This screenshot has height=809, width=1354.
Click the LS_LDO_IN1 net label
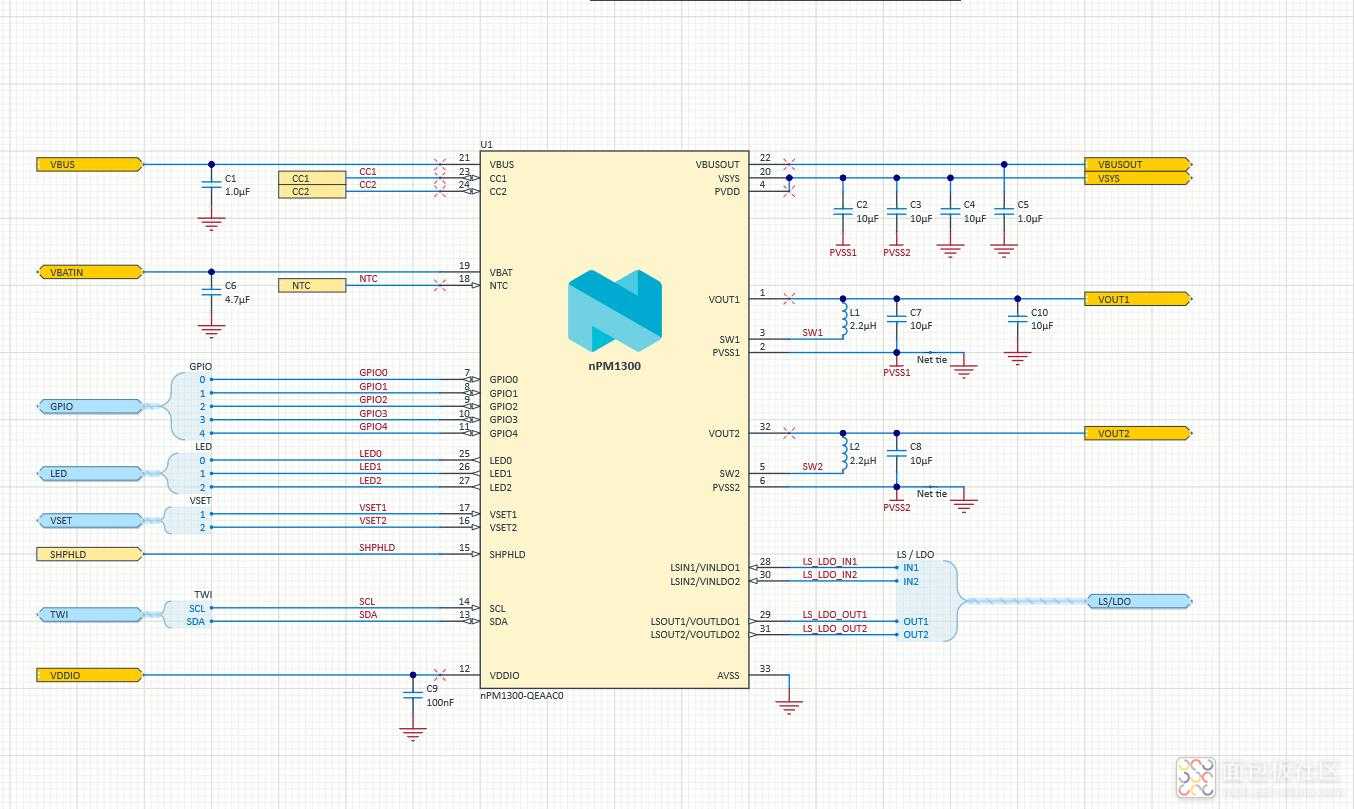click(829, 562)
